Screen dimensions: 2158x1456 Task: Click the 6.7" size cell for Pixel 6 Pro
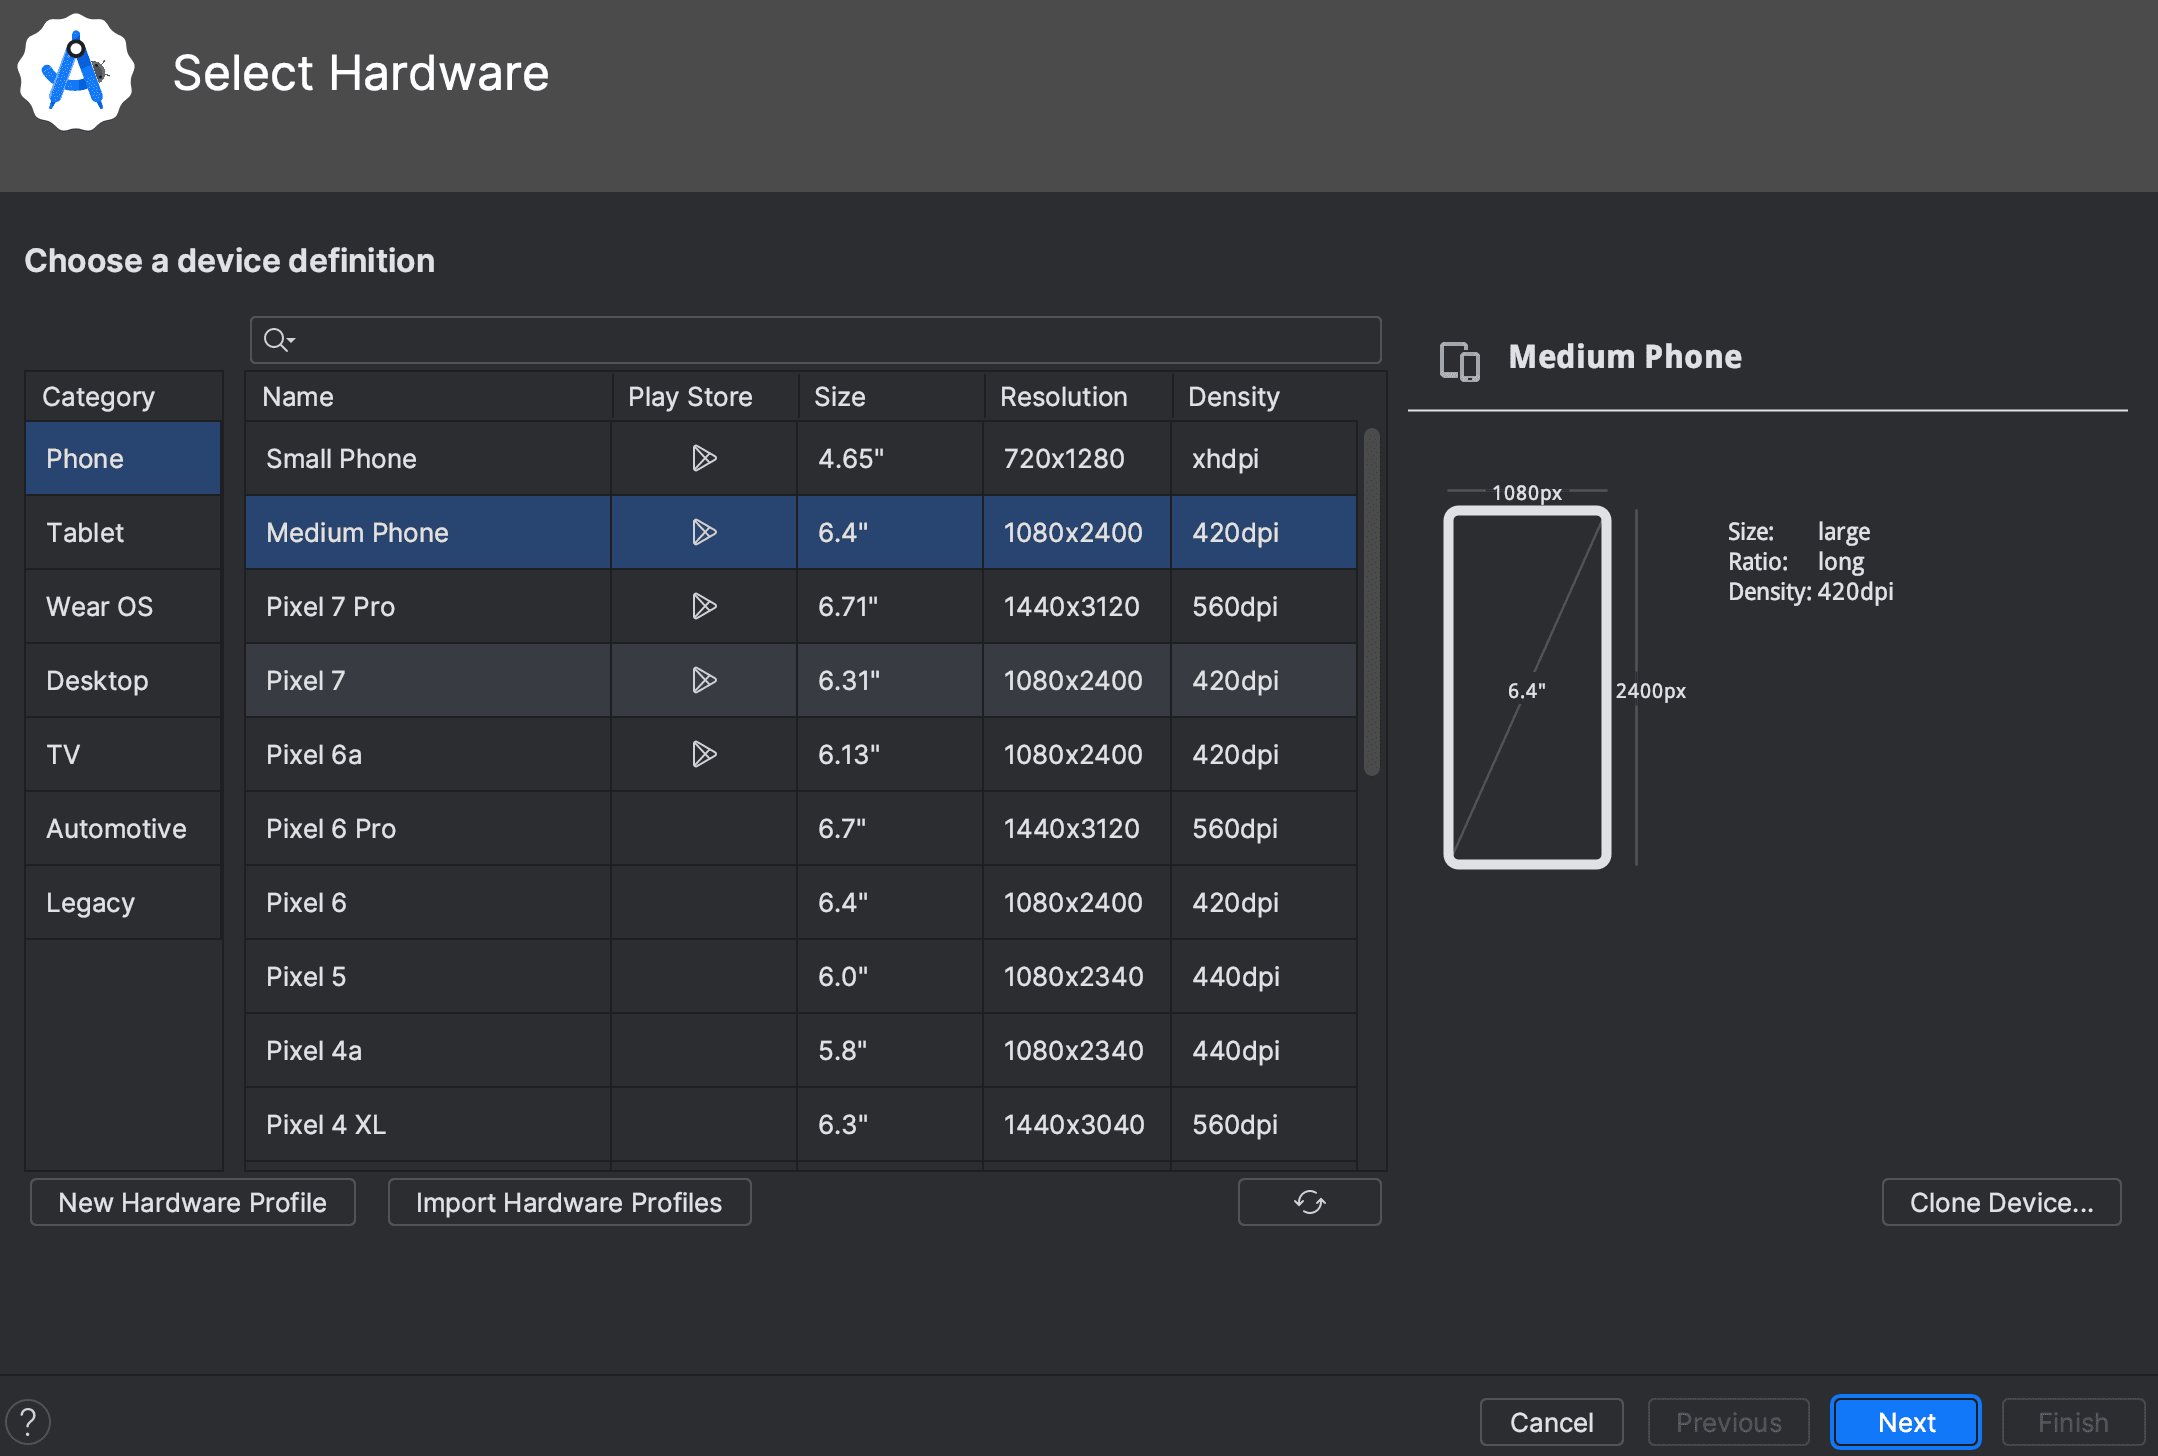[890, 828]
